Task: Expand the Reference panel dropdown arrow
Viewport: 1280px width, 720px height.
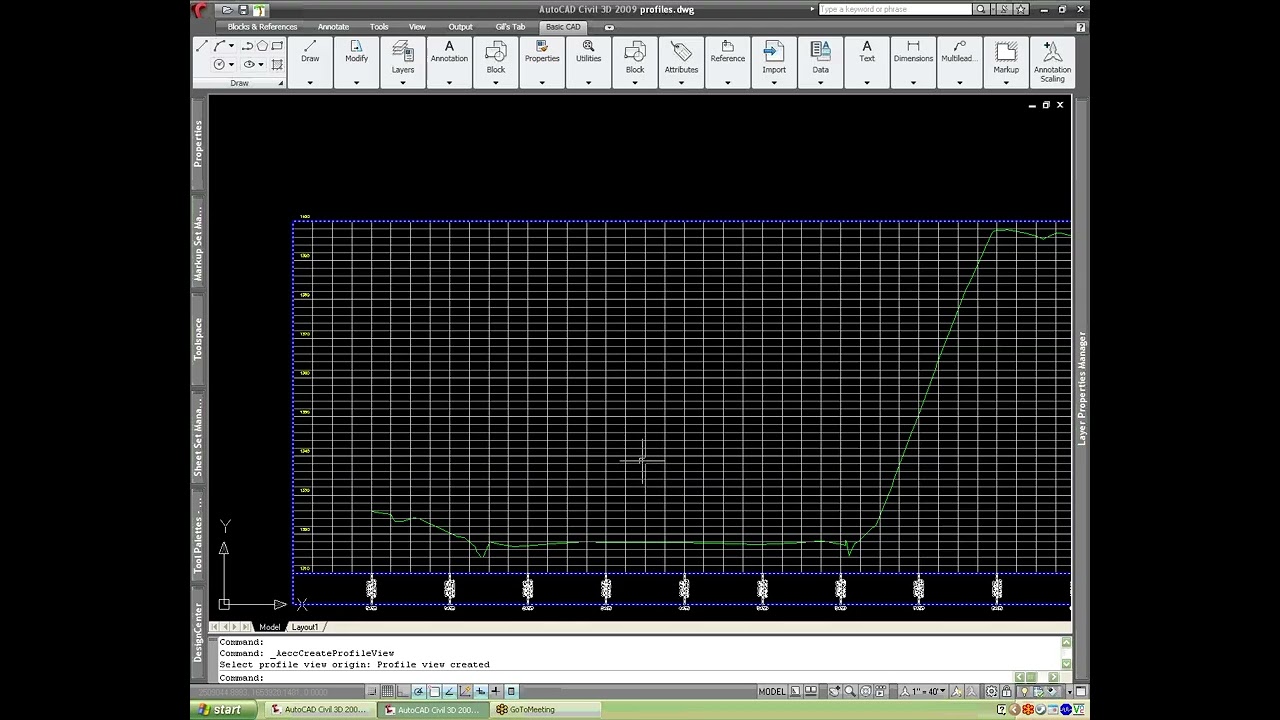Action: click(x=728, y=82)
